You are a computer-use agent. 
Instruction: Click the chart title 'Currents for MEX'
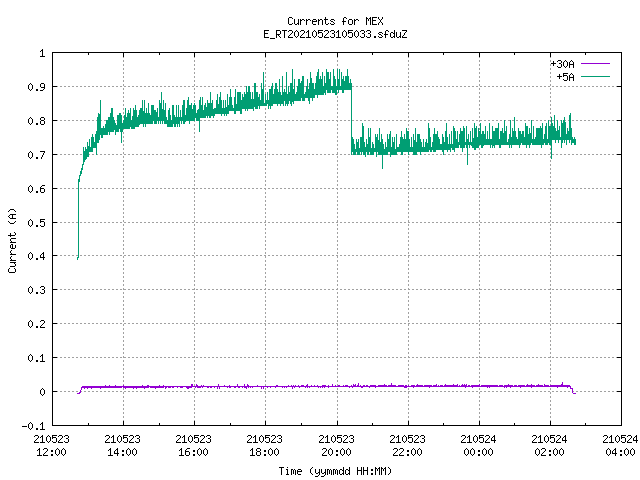[335, 21]
